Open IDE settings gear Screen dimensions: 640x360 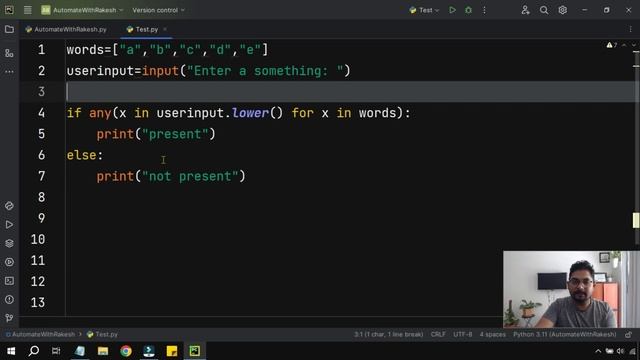pos(562,10)
